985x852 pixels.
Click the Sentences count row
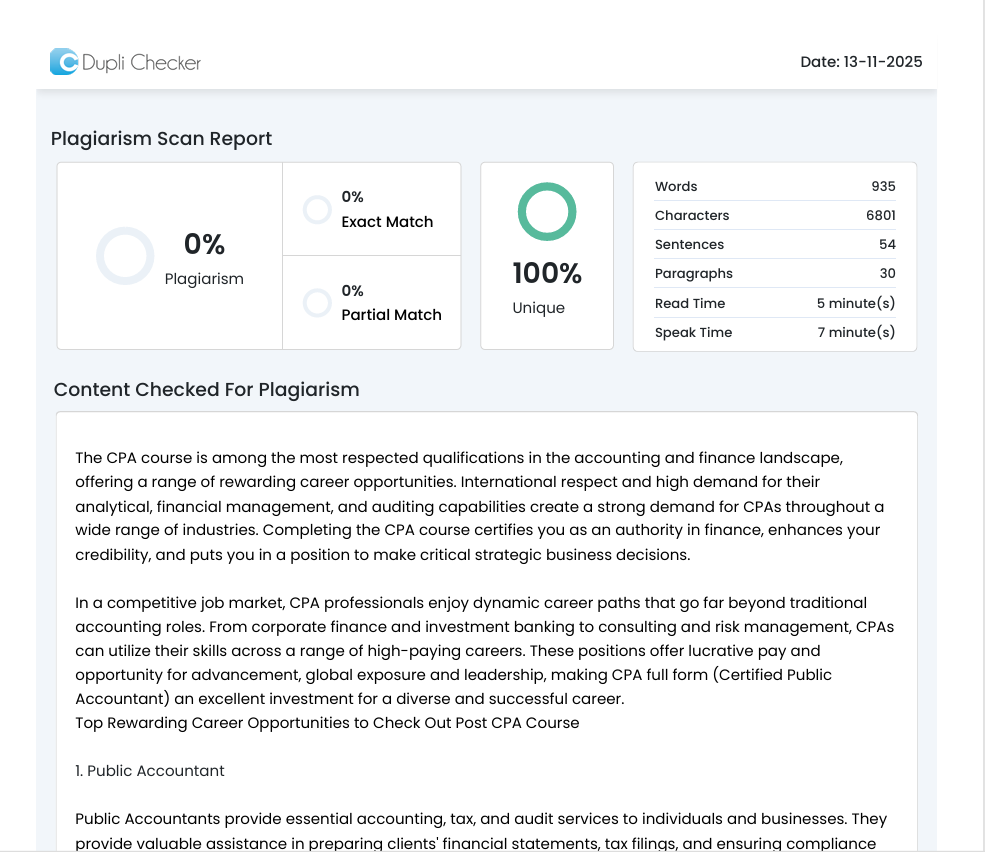(774, 245)
